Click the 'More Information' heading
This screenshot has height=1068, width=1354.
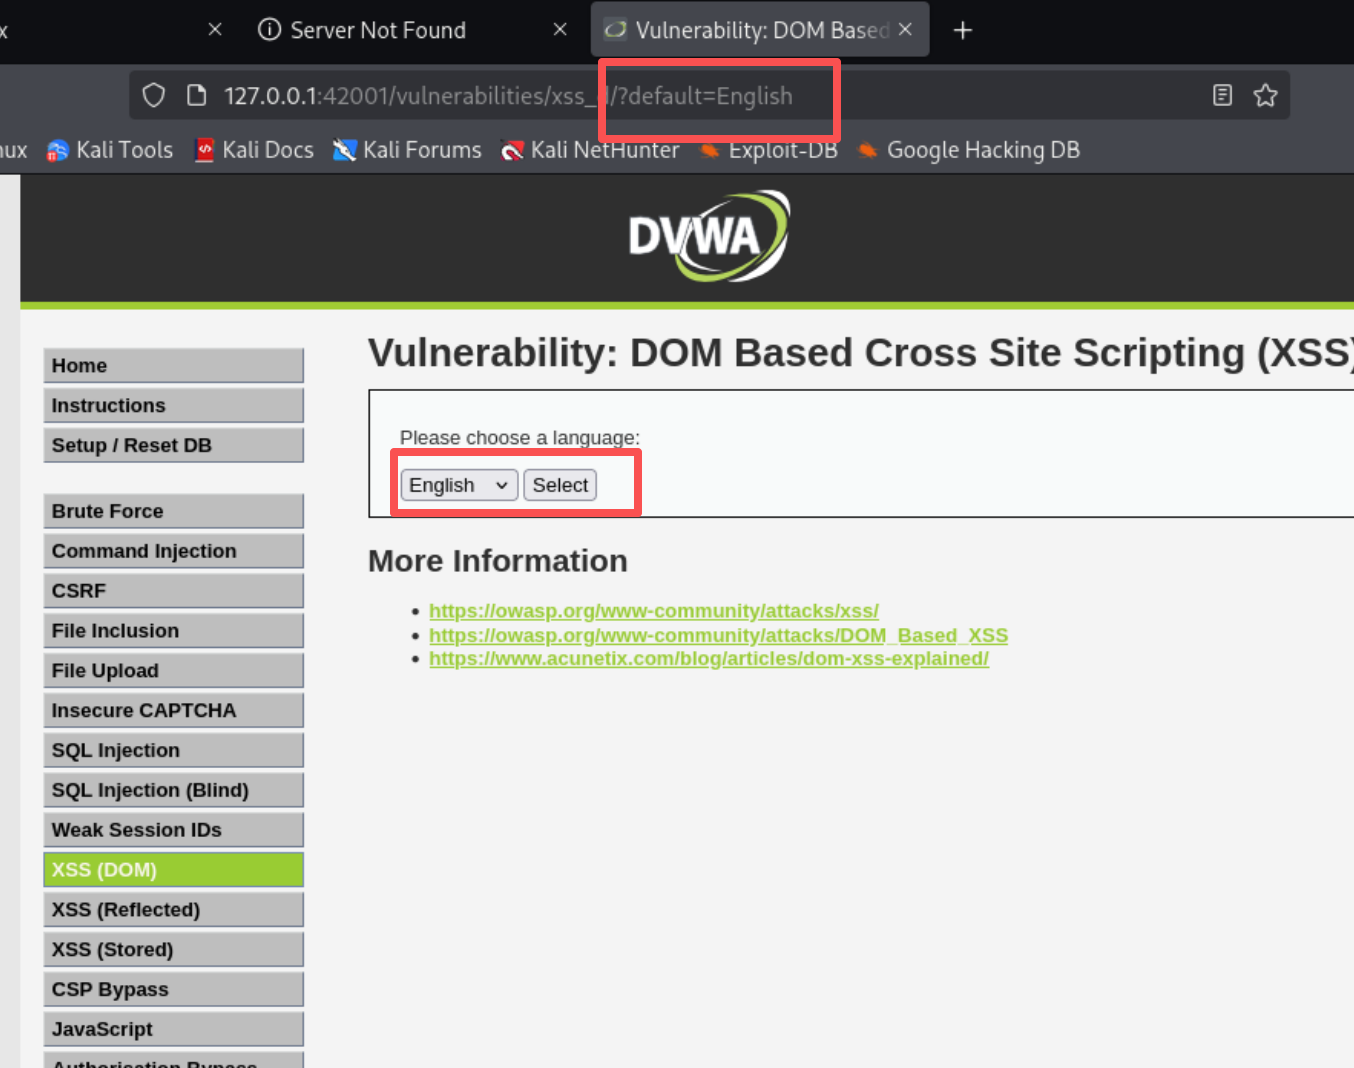click(498, 561)
